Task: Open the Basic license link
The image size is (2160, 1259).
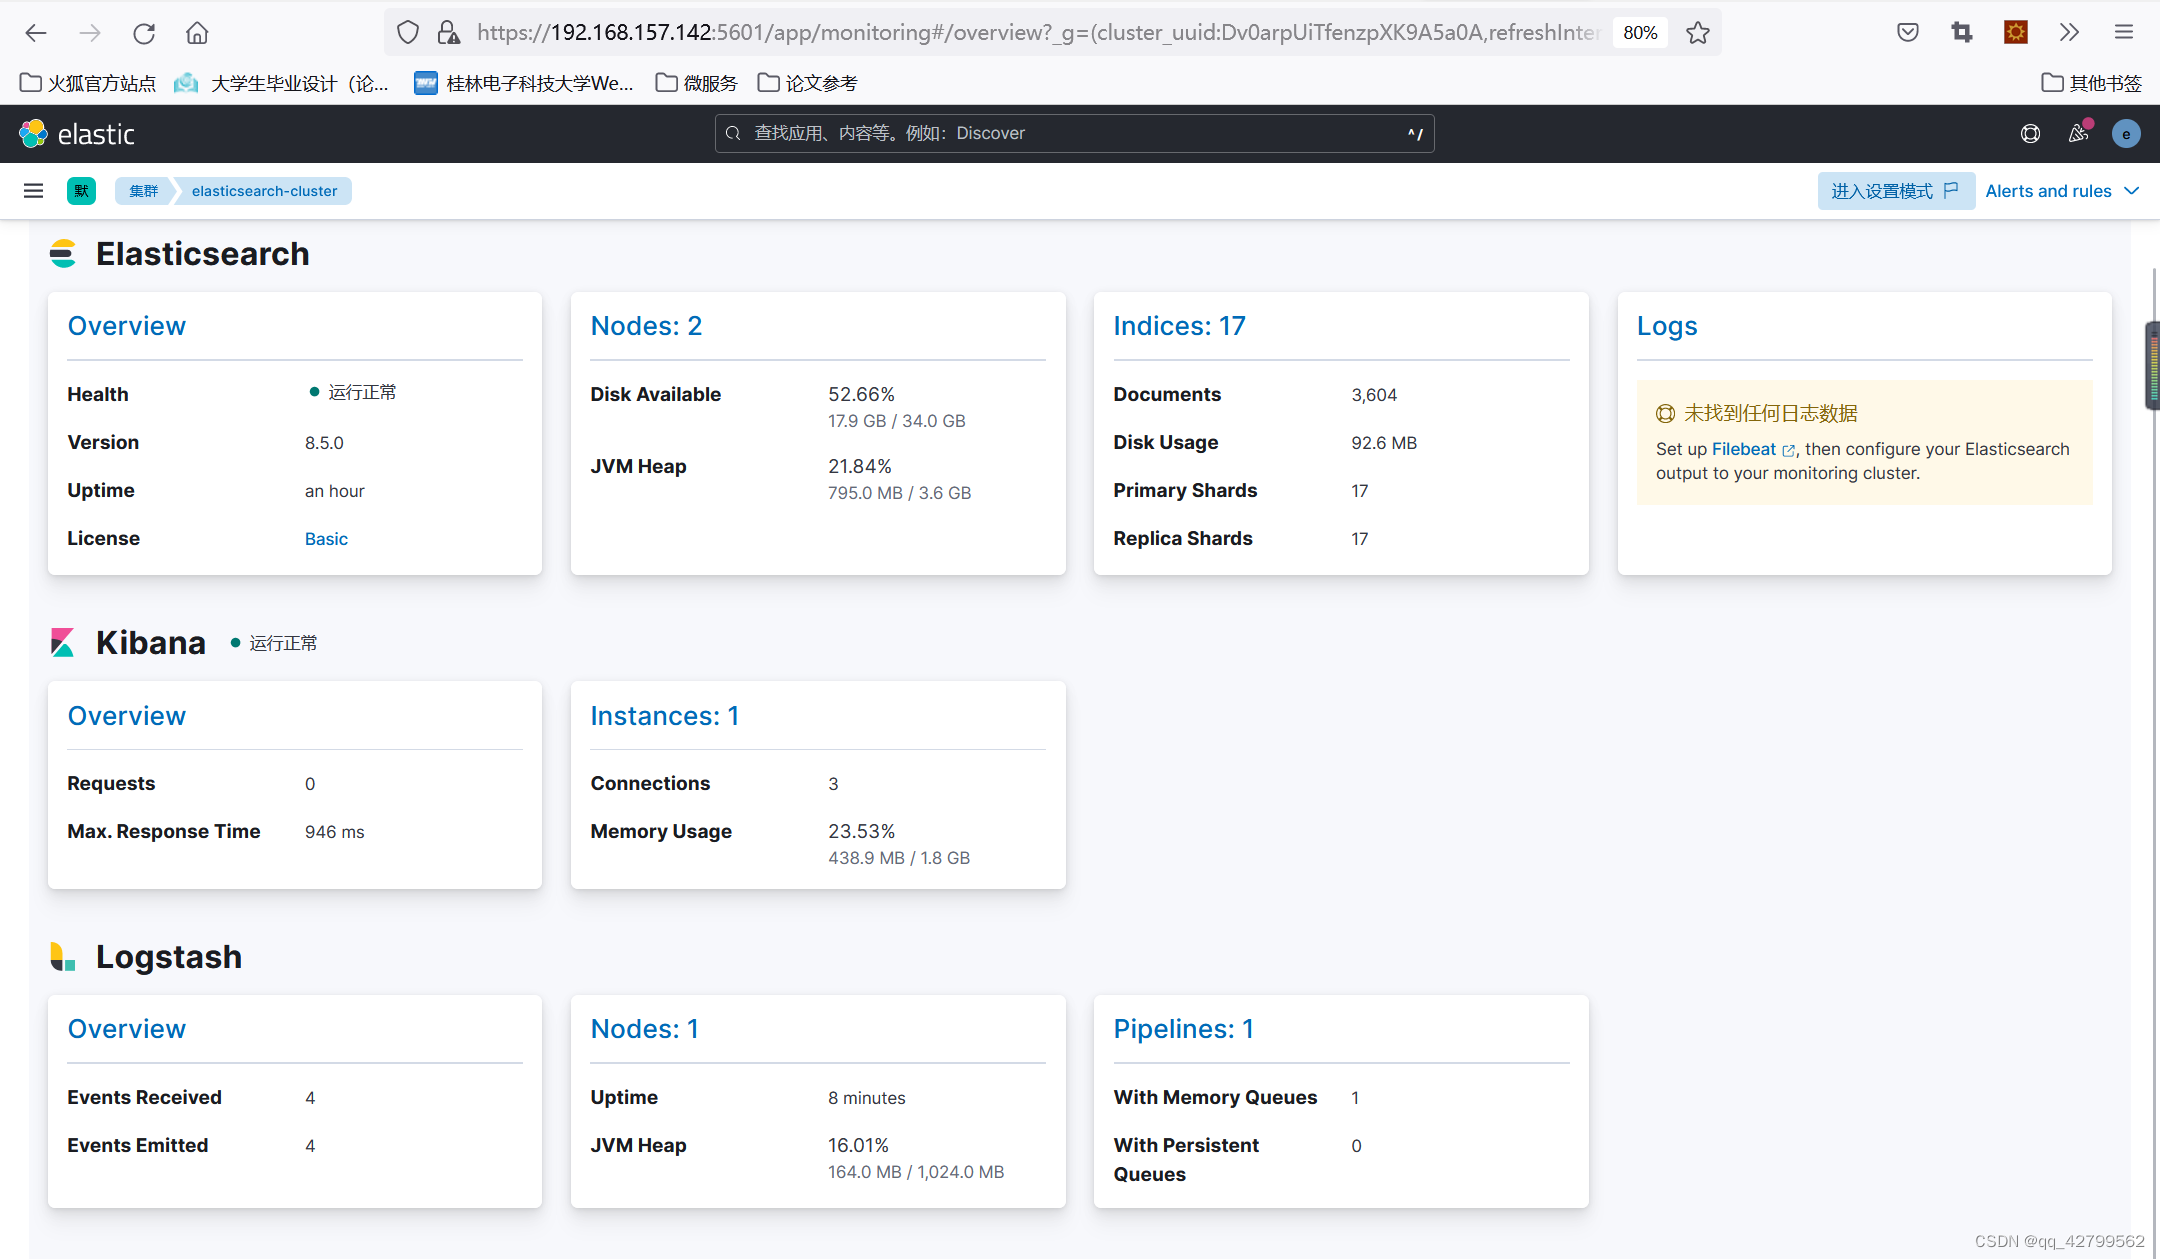Action: click(326, 539)
